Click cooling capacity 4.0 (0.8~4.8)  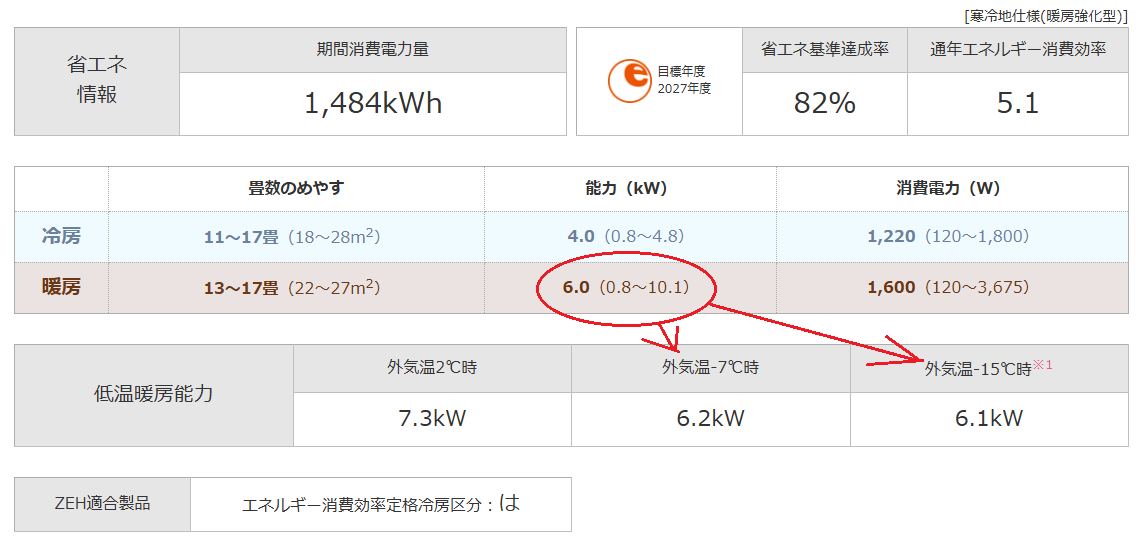click(625, 236)
